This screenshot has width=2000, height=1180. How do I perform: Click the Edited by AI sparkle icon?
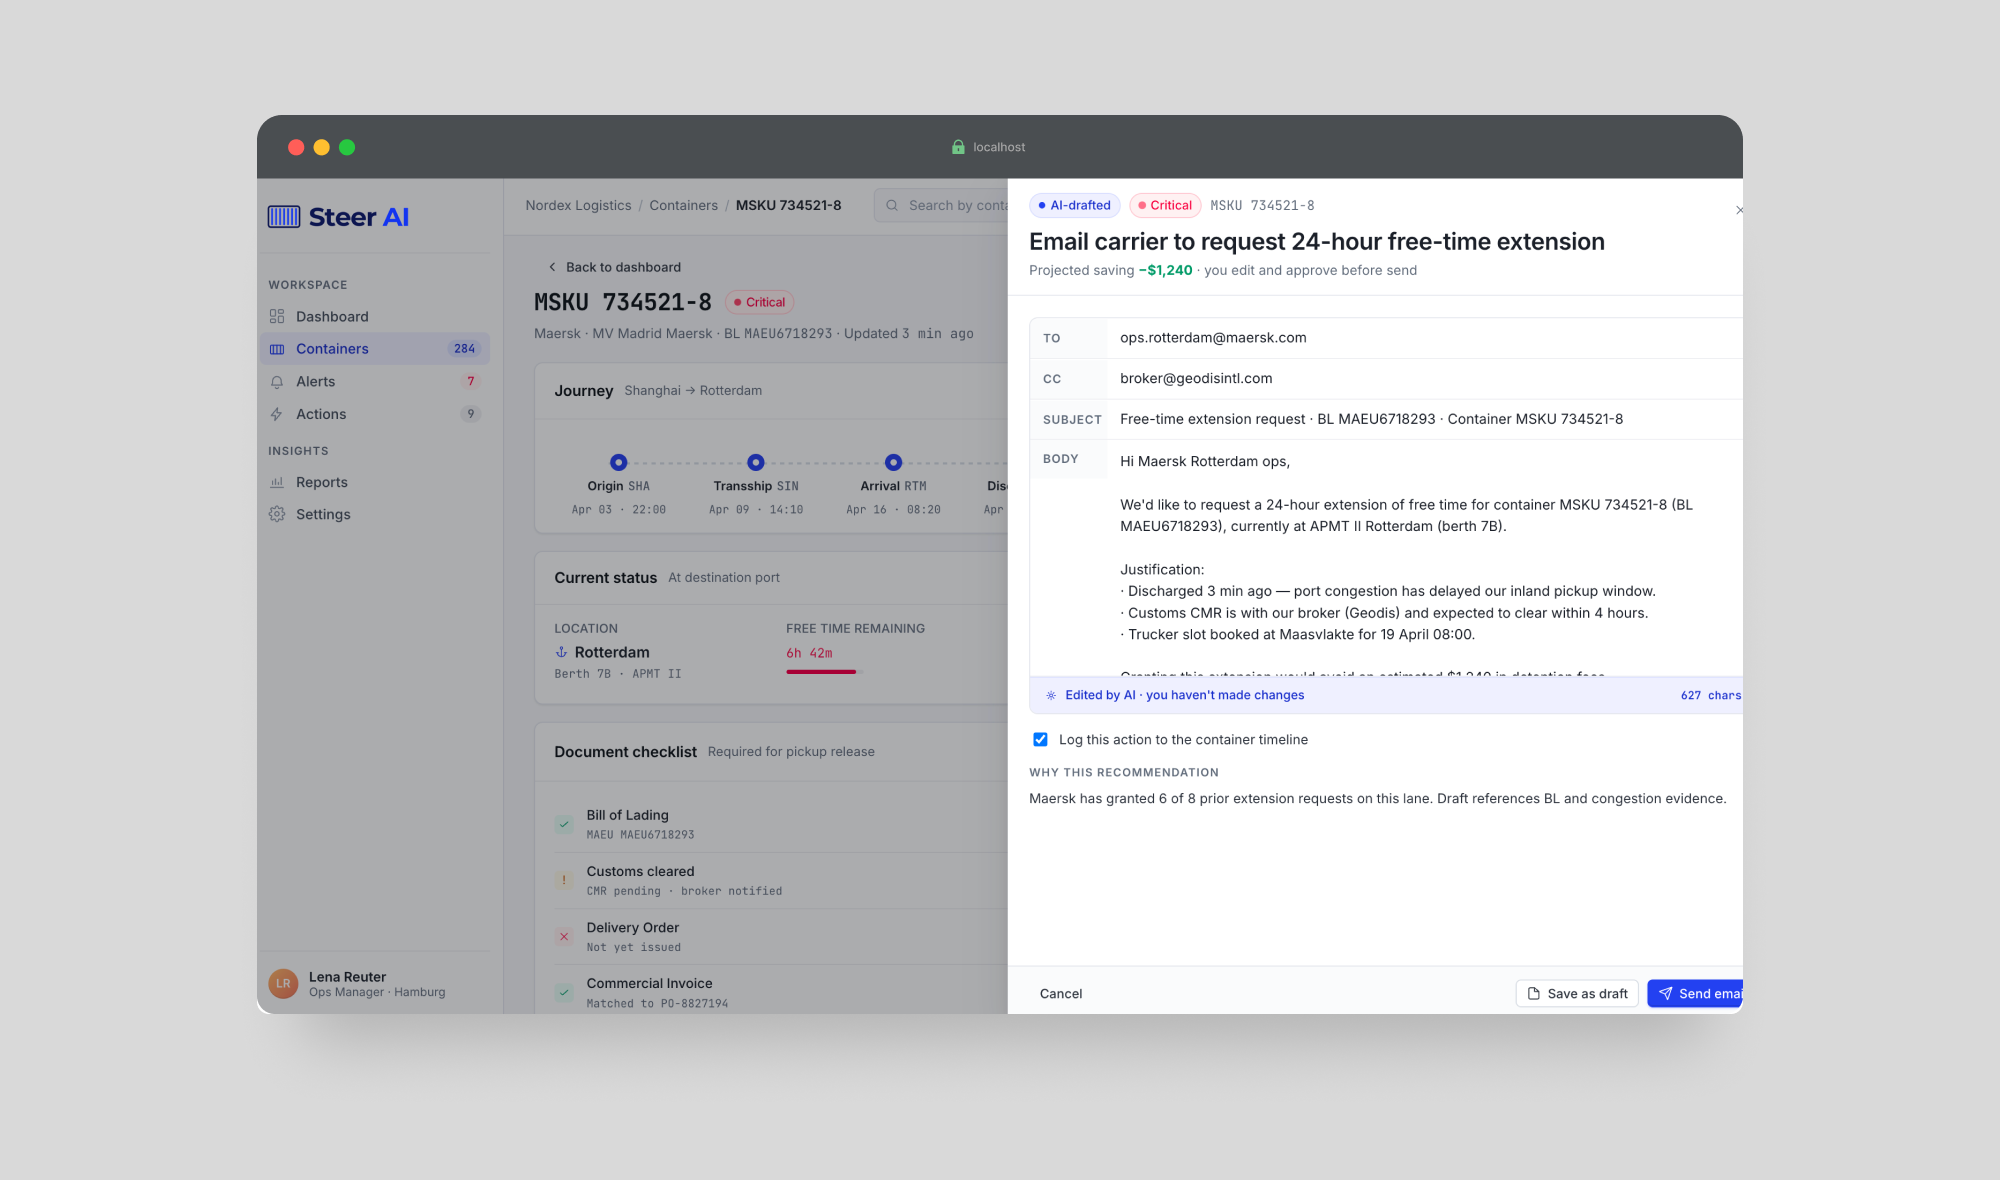coord(1051,695)
